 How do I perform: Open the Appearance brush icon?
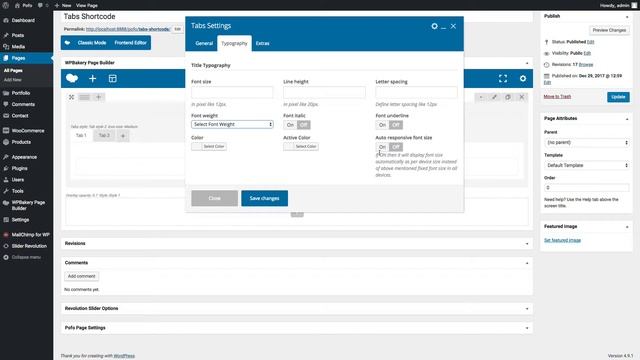(6, 157)
